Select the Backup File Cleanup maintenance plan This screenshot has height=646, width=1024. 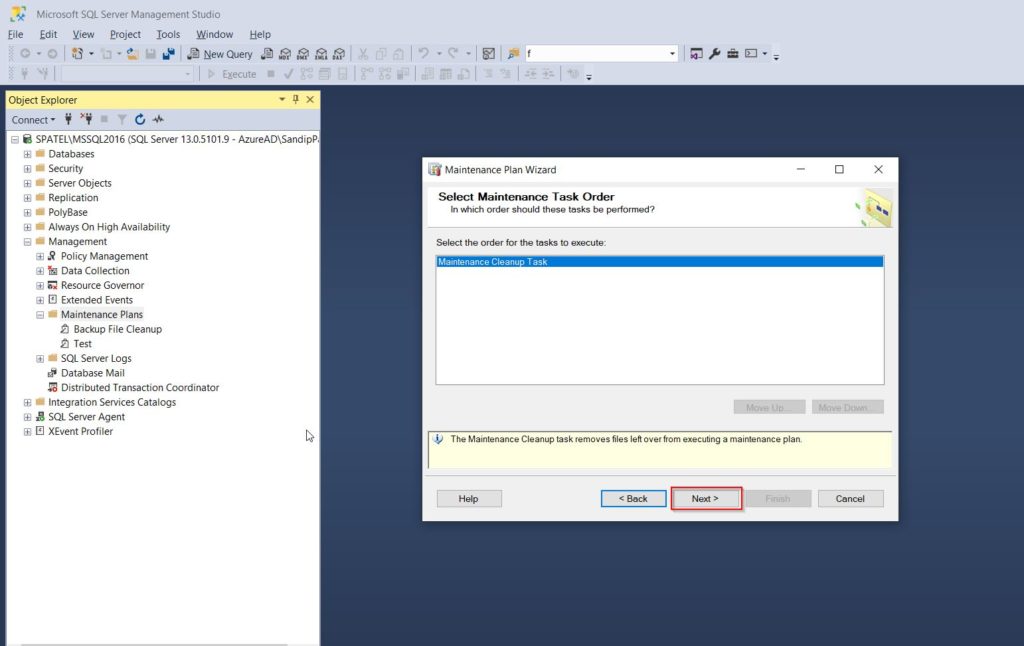pos(118,329)
